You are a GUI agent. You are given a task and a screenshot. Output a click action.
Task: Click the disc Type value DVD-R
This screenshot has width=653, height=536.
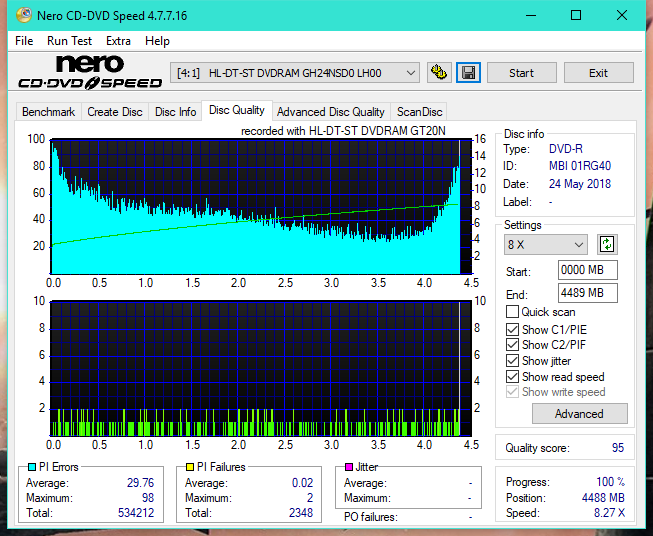(x=566, y=149)
